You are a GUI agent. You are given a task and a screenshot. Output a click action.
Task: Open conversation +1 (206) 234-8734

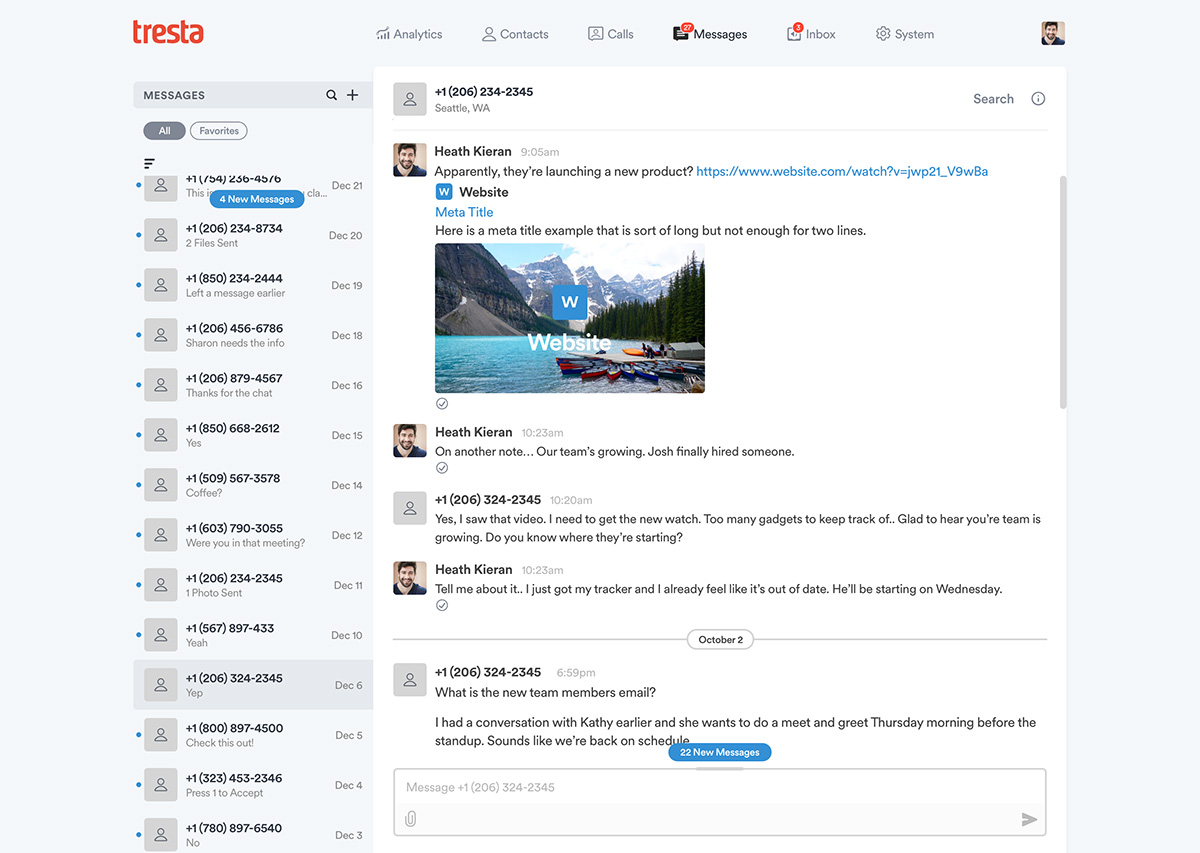253,235
